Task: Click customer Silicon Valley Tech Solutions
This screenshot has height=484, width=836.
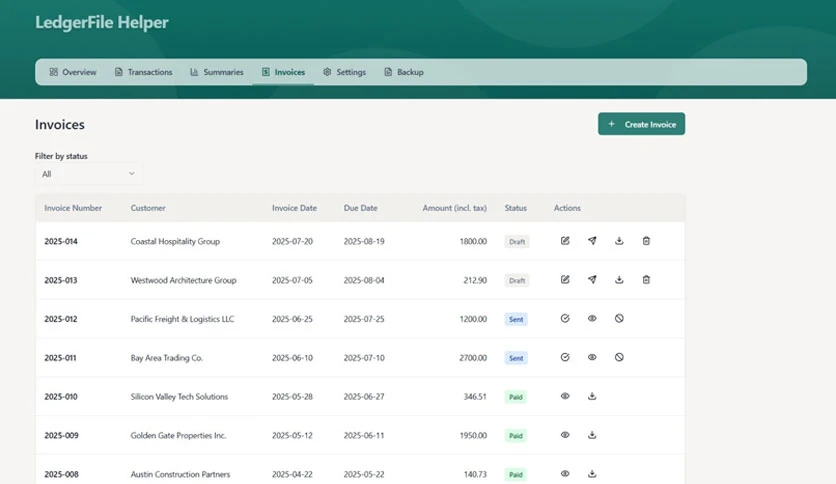Action: (x=179, y=397)
